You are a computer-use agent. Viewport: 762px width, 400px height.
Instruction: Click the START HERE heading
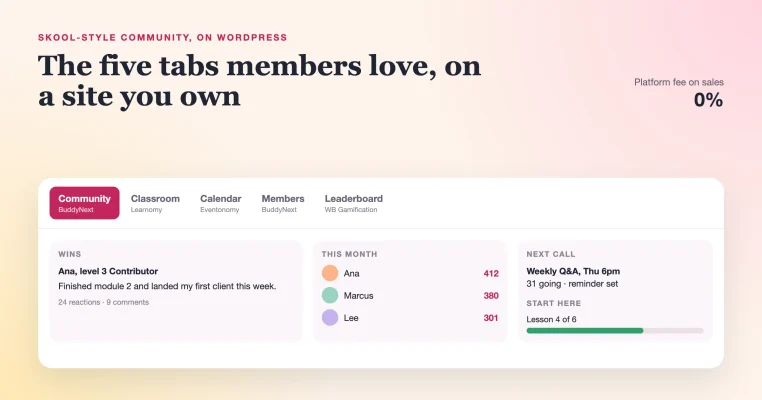click(x=554, y=303)
